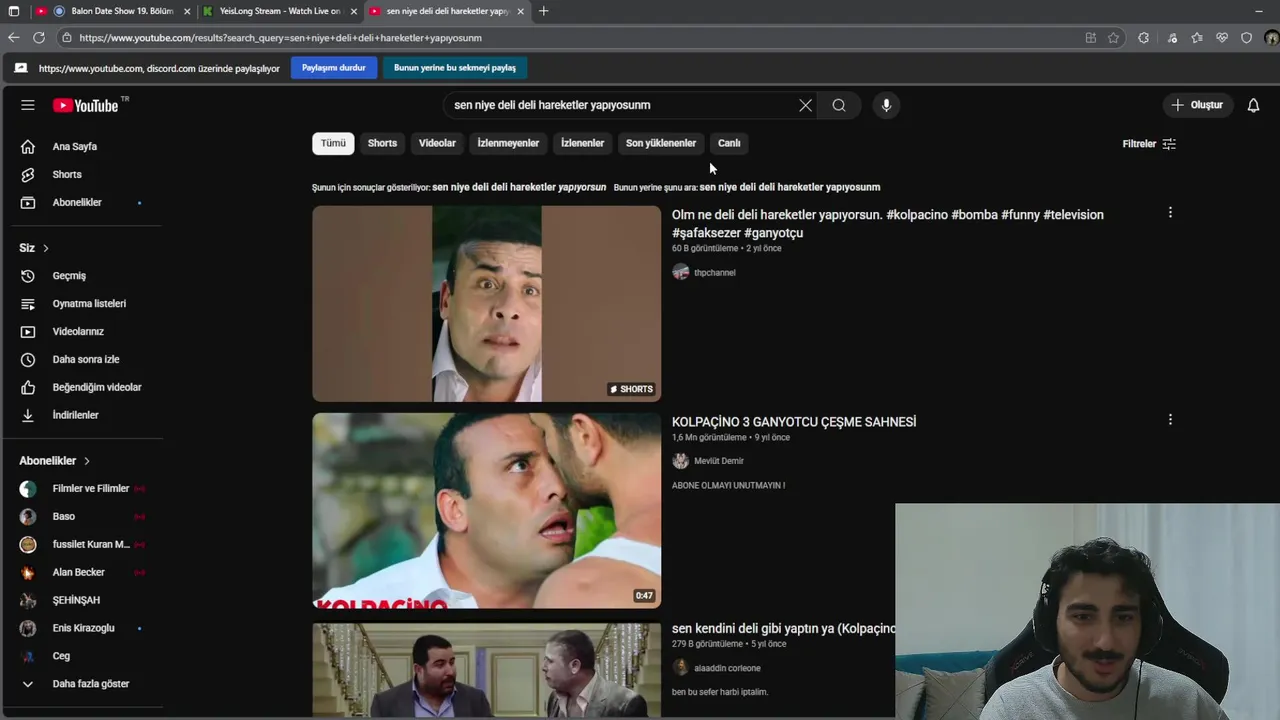Open the KOLPAÇİNO 3 GANYOTCU video thumbnail

[x=486, y=511]
